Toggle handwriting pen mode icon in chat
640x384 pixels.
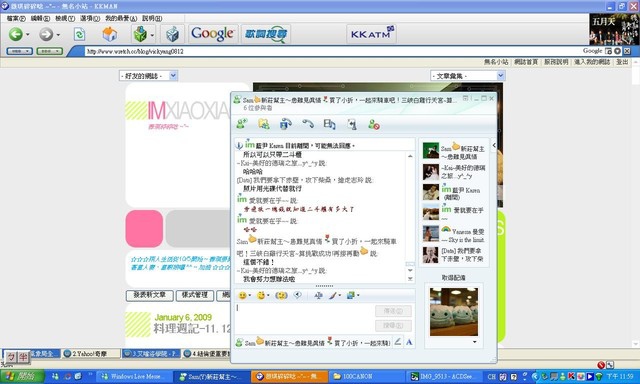pos(398,342)
